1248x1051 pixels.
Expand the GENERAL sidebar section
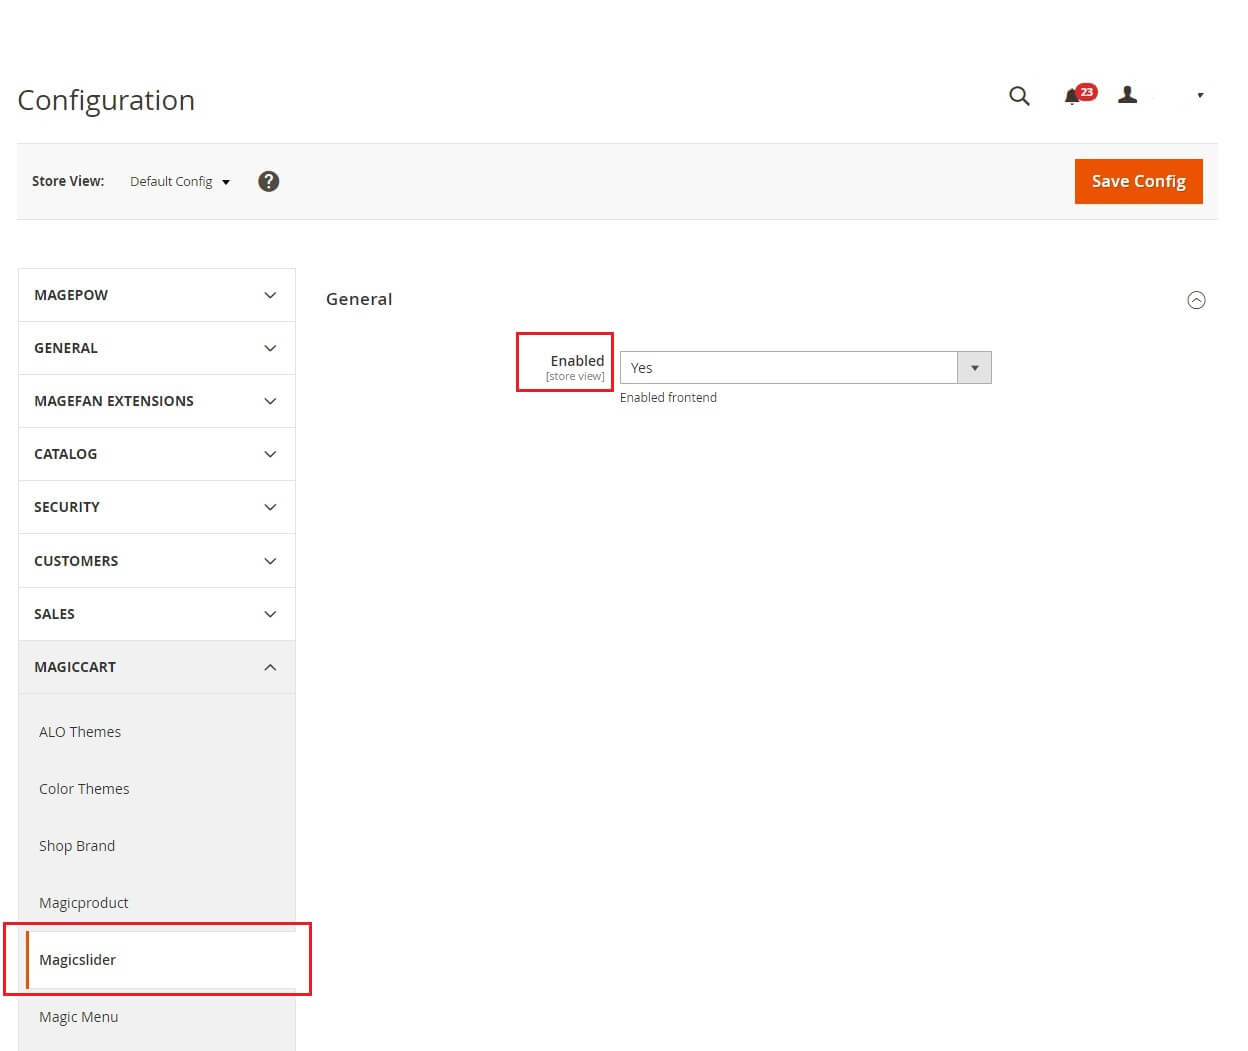click(x=156, y=348)
